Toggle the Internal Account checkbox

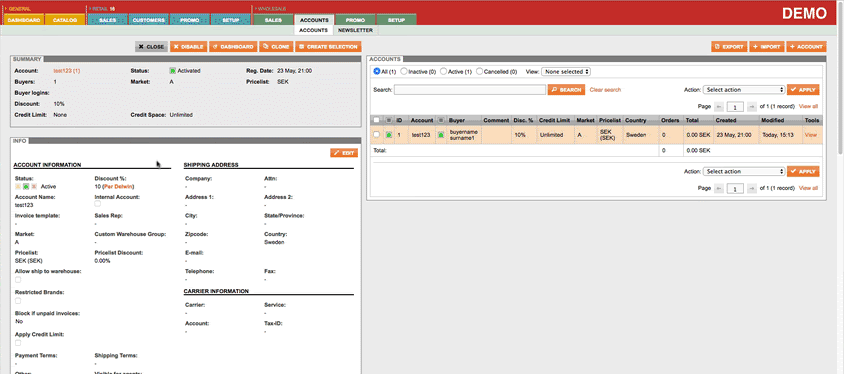tap(97, 204)
